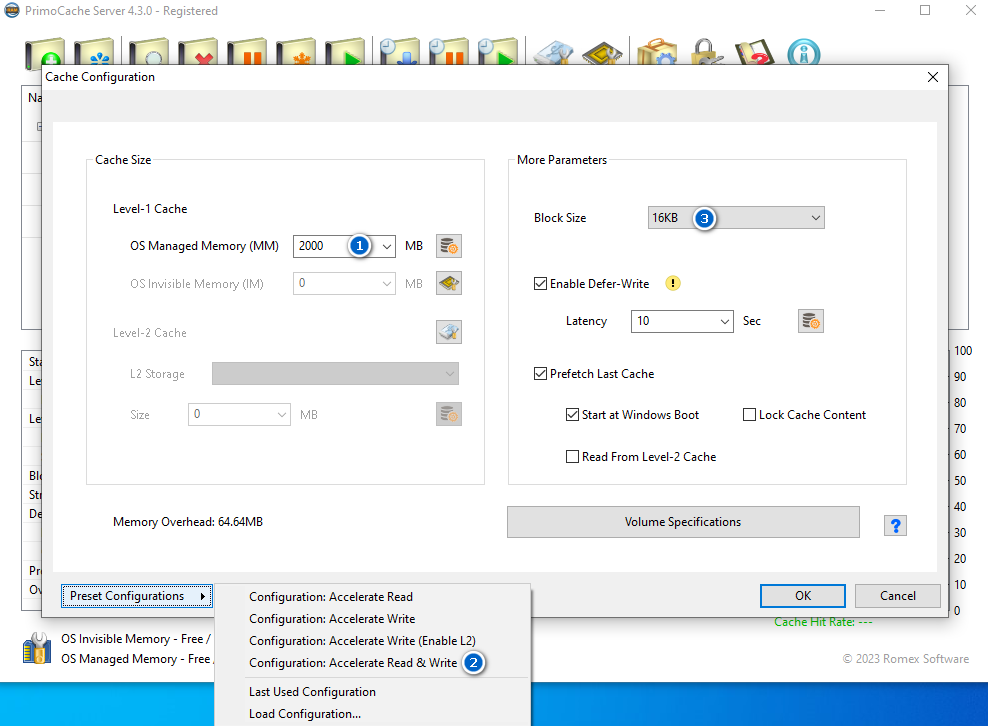
Task: Maximize the PrimoCache Server window
Action: (x=925, y=11)
